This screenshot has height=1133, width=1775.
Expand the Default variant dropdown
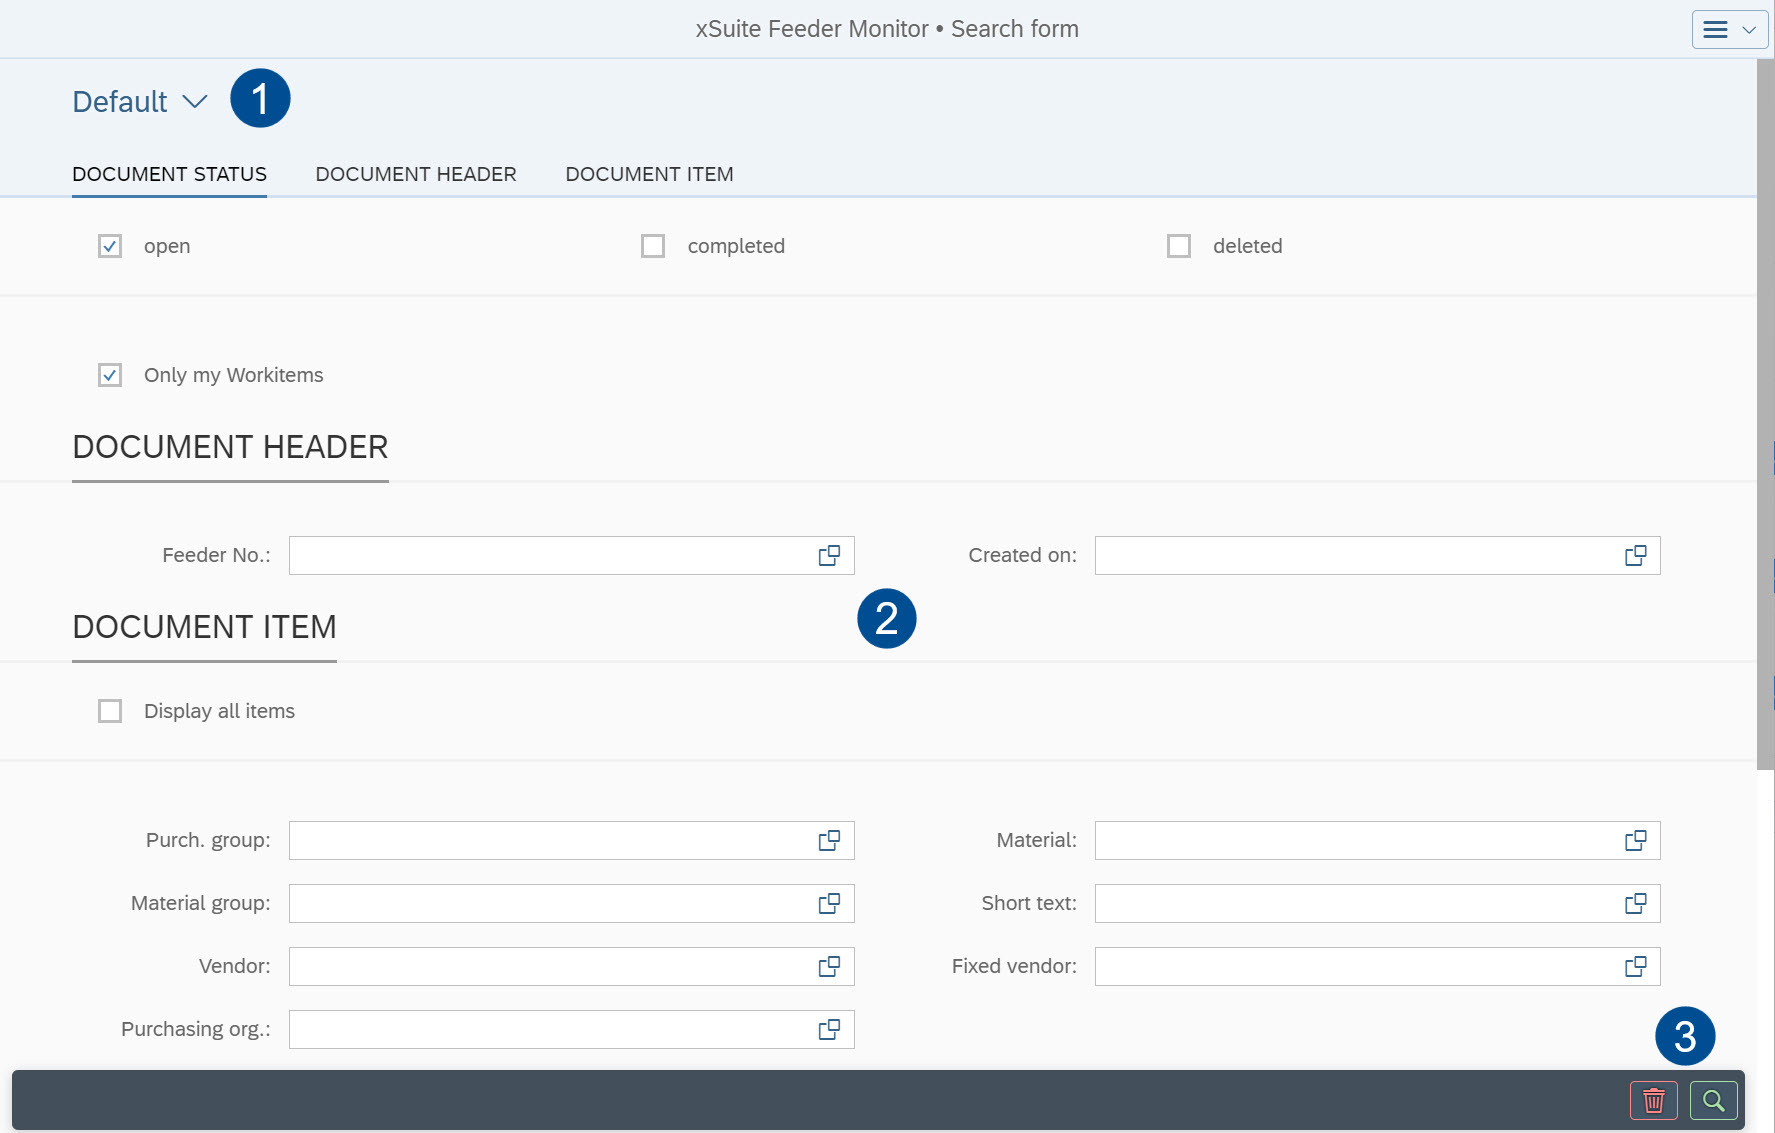[139, 102]
